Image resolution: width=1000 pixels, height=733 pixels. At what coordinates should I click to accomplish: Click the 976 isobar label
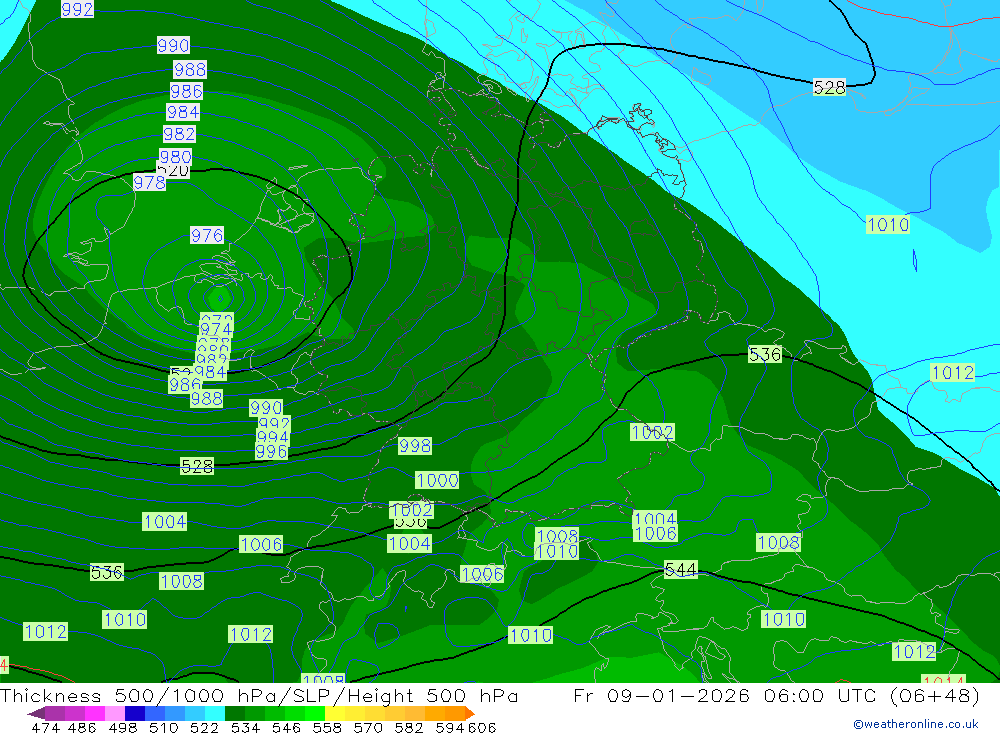[207, 235]
